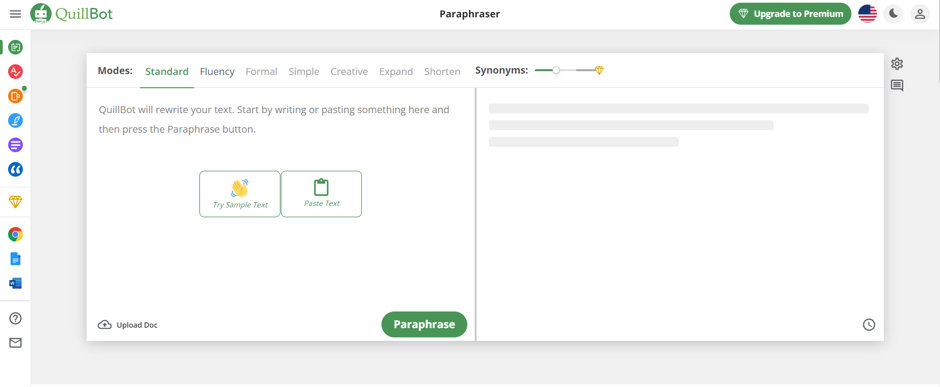Open the hamburger navigation menu
This screenshot has height=387, width=940.
point(15,14)
